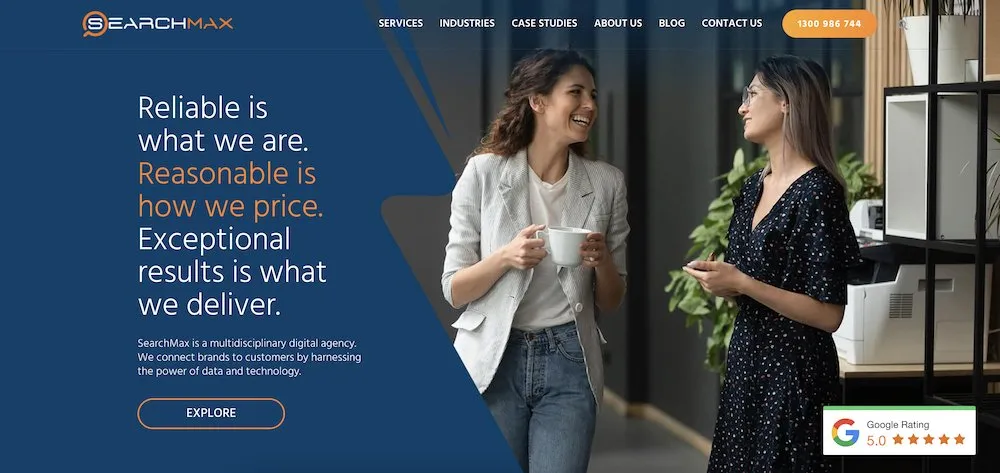1000x473 pixels.
Task: Open the Industries menu
Action: point(467,23)
